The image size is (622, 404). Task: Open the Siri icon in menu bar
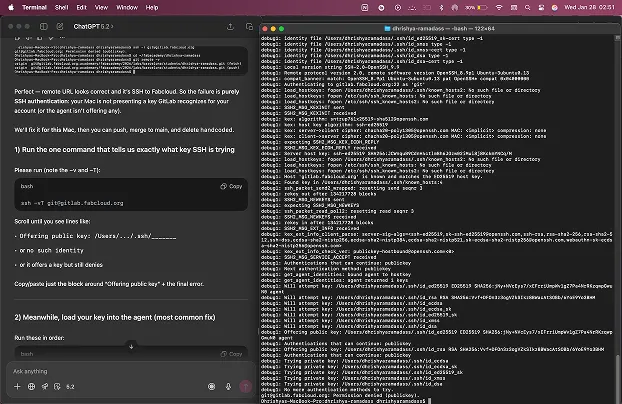point(555,7)
